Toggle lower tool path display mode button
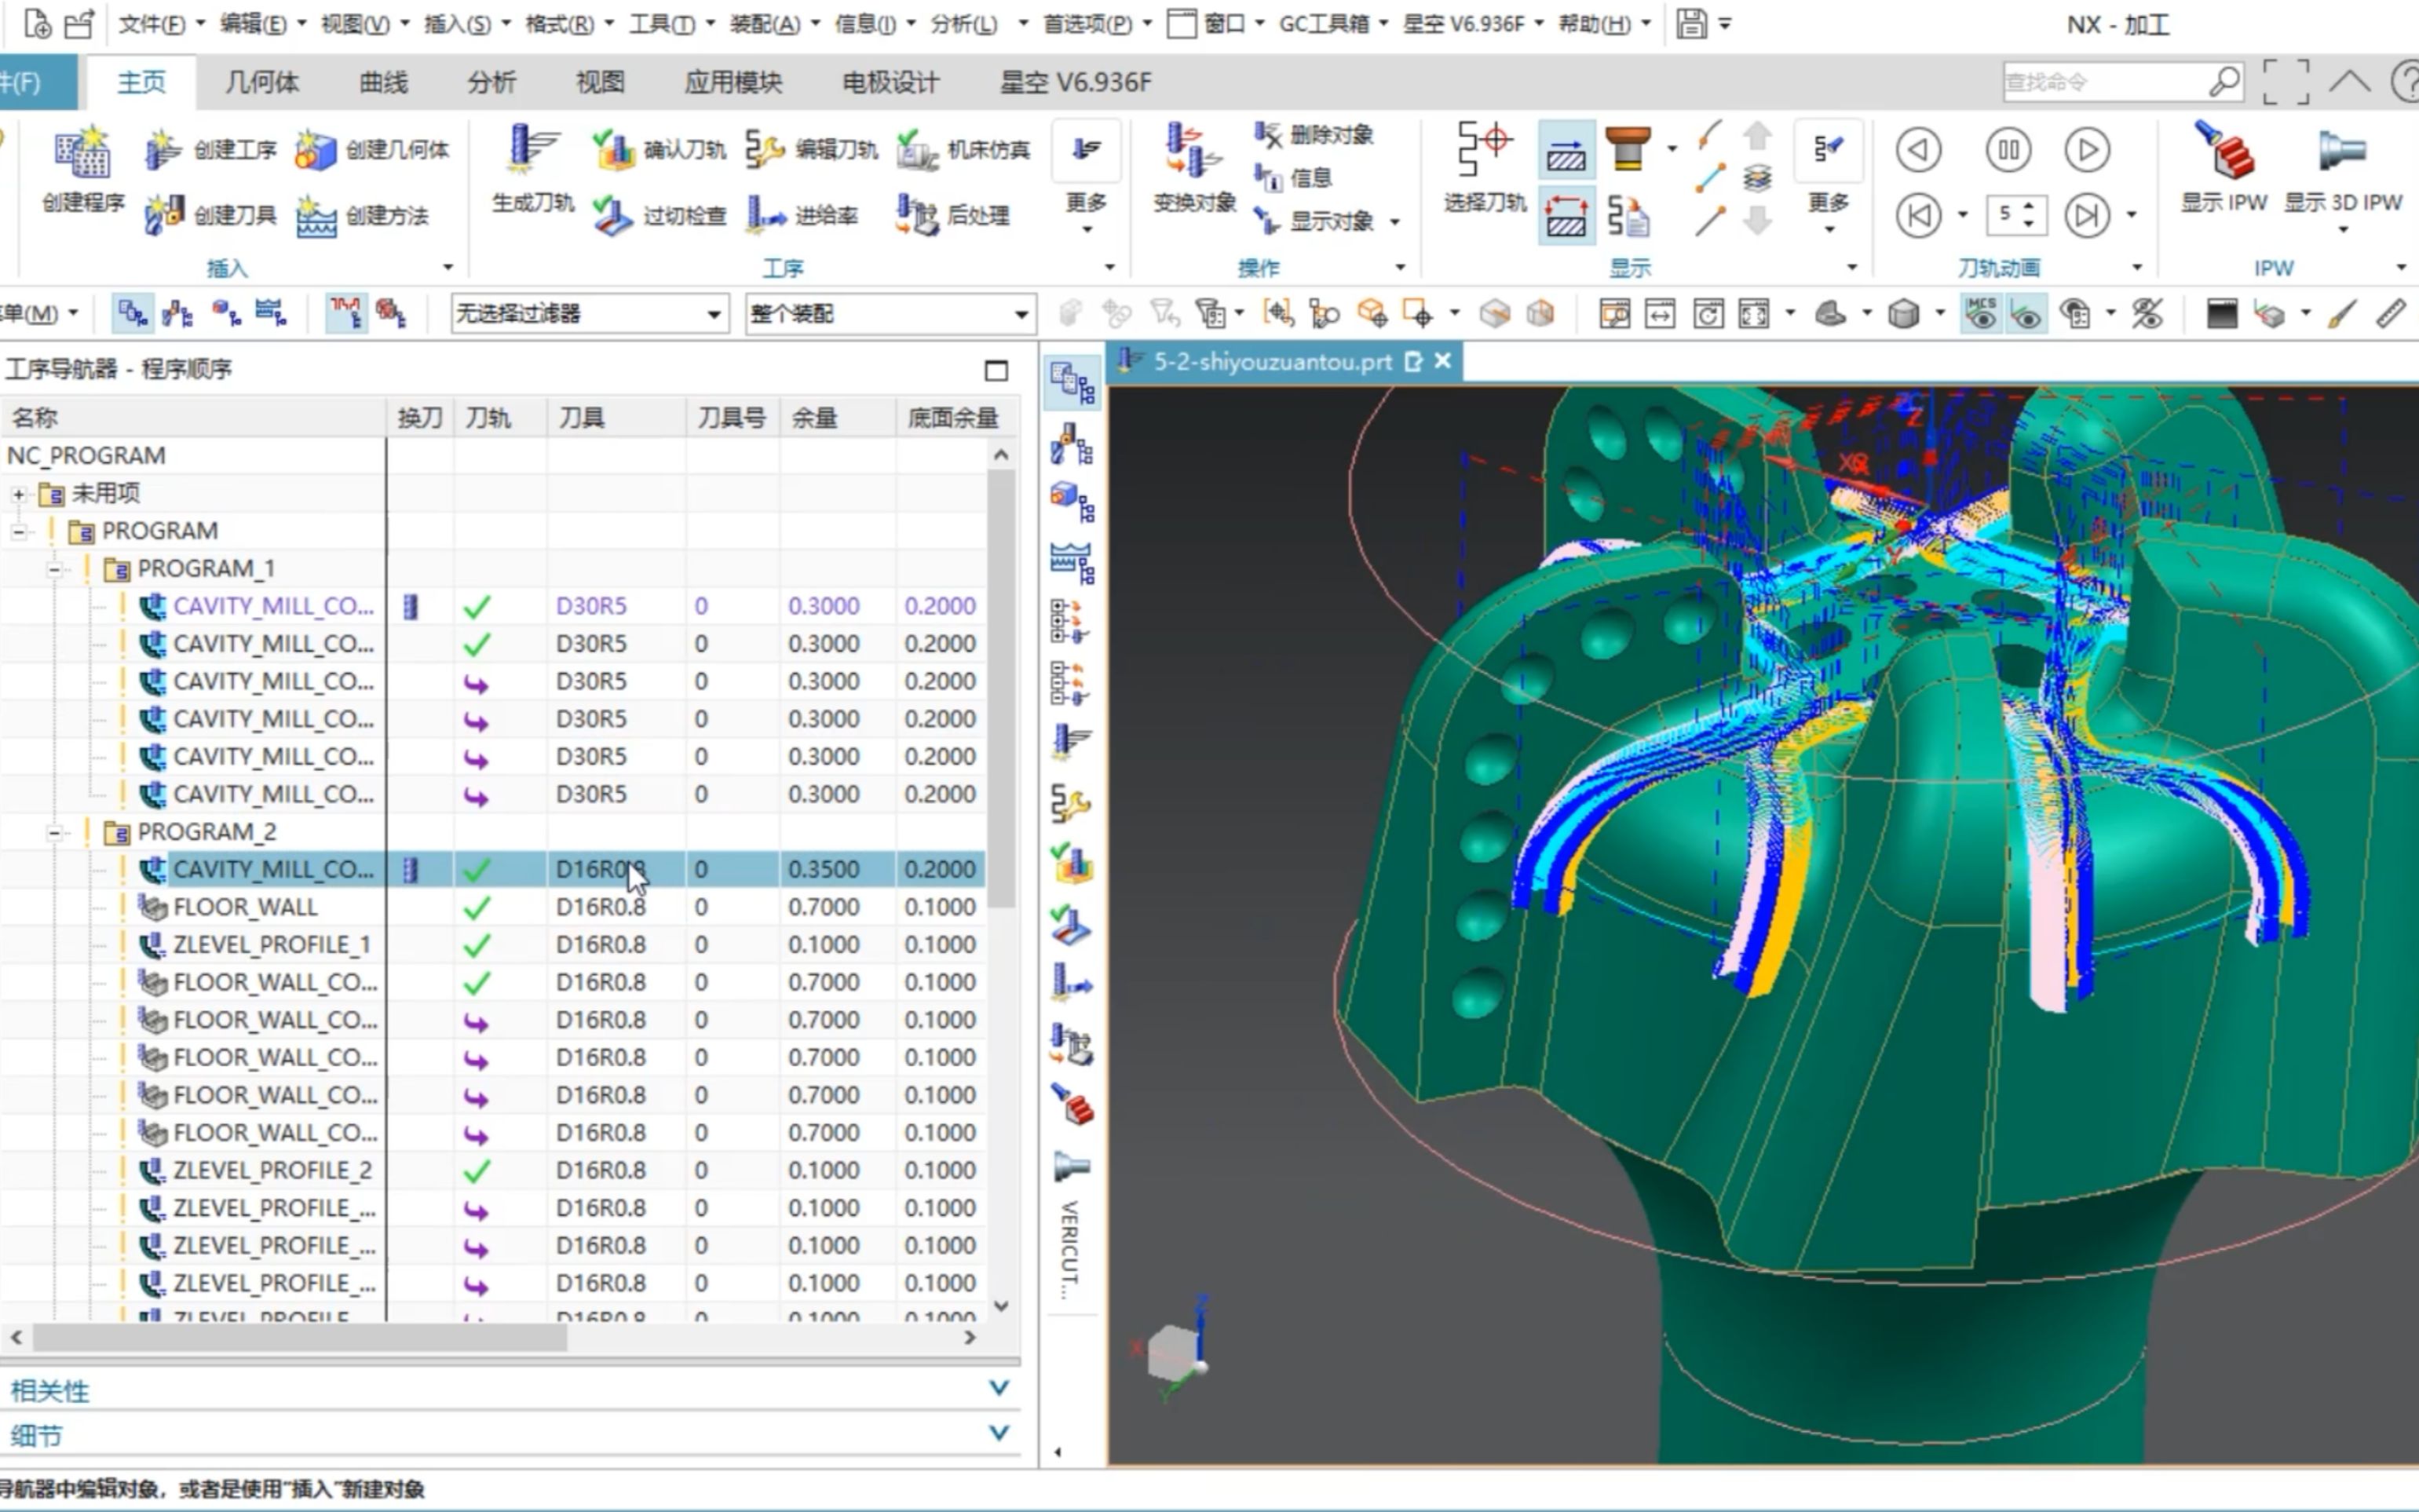 pyautogui.click(x=1566, y=215)
